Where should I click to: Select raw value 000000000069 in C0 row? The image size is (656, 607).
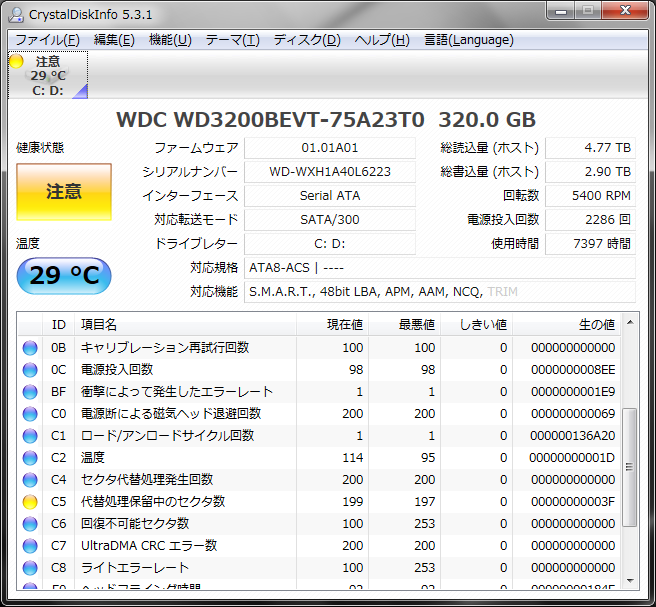point(573,414)
